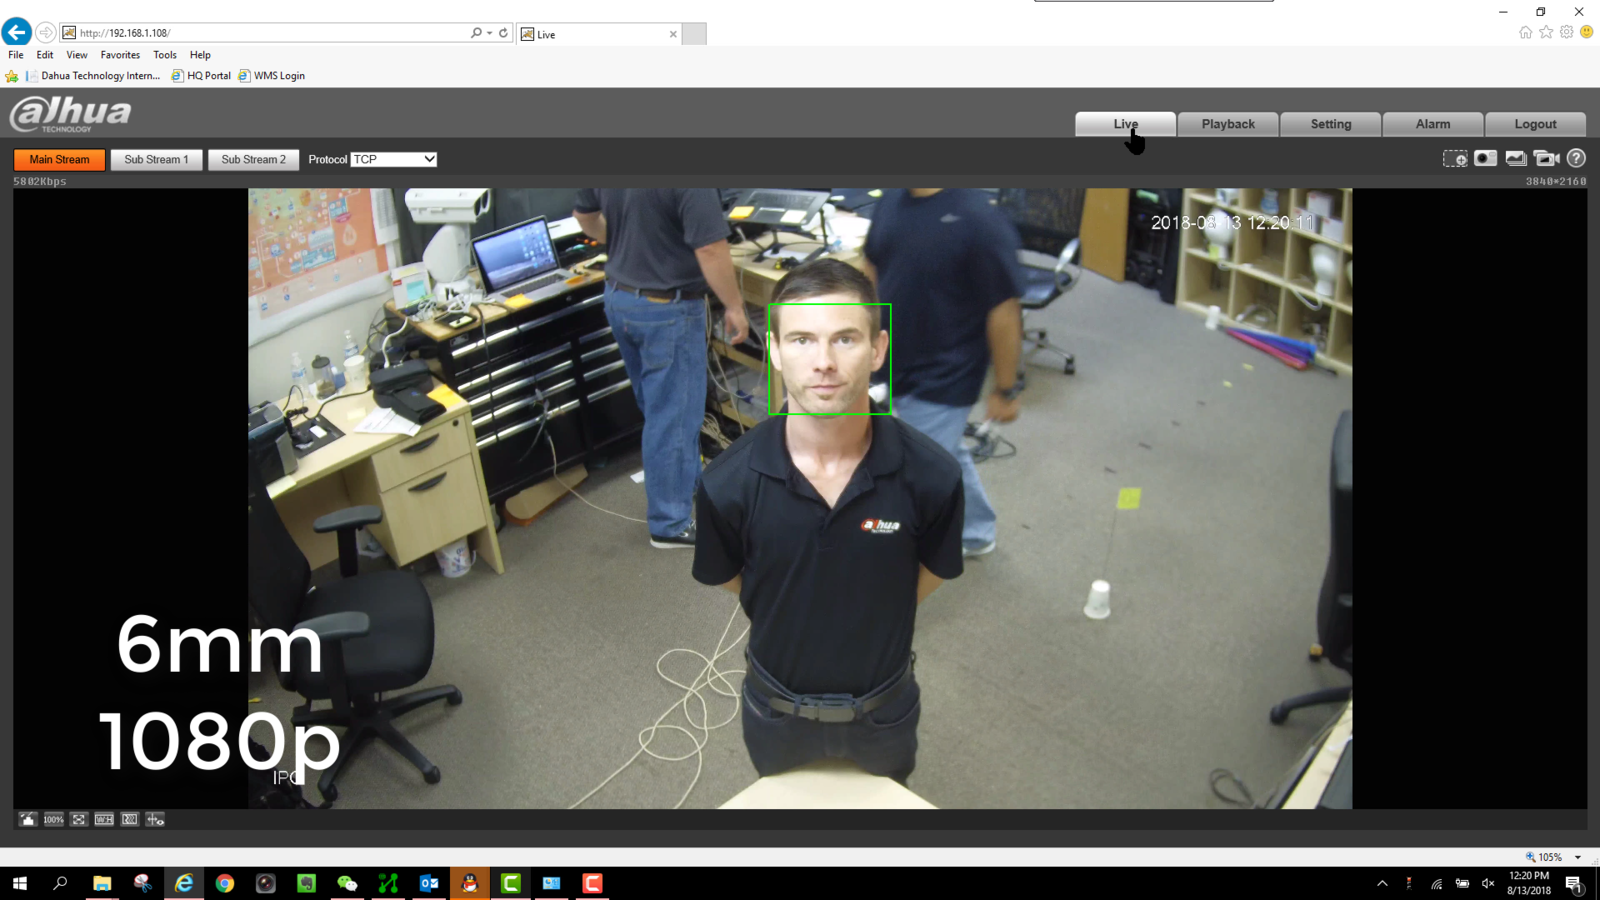Click the 105% page zoom button
Screen dimensions: 1600x900
tap(1545, 857)
